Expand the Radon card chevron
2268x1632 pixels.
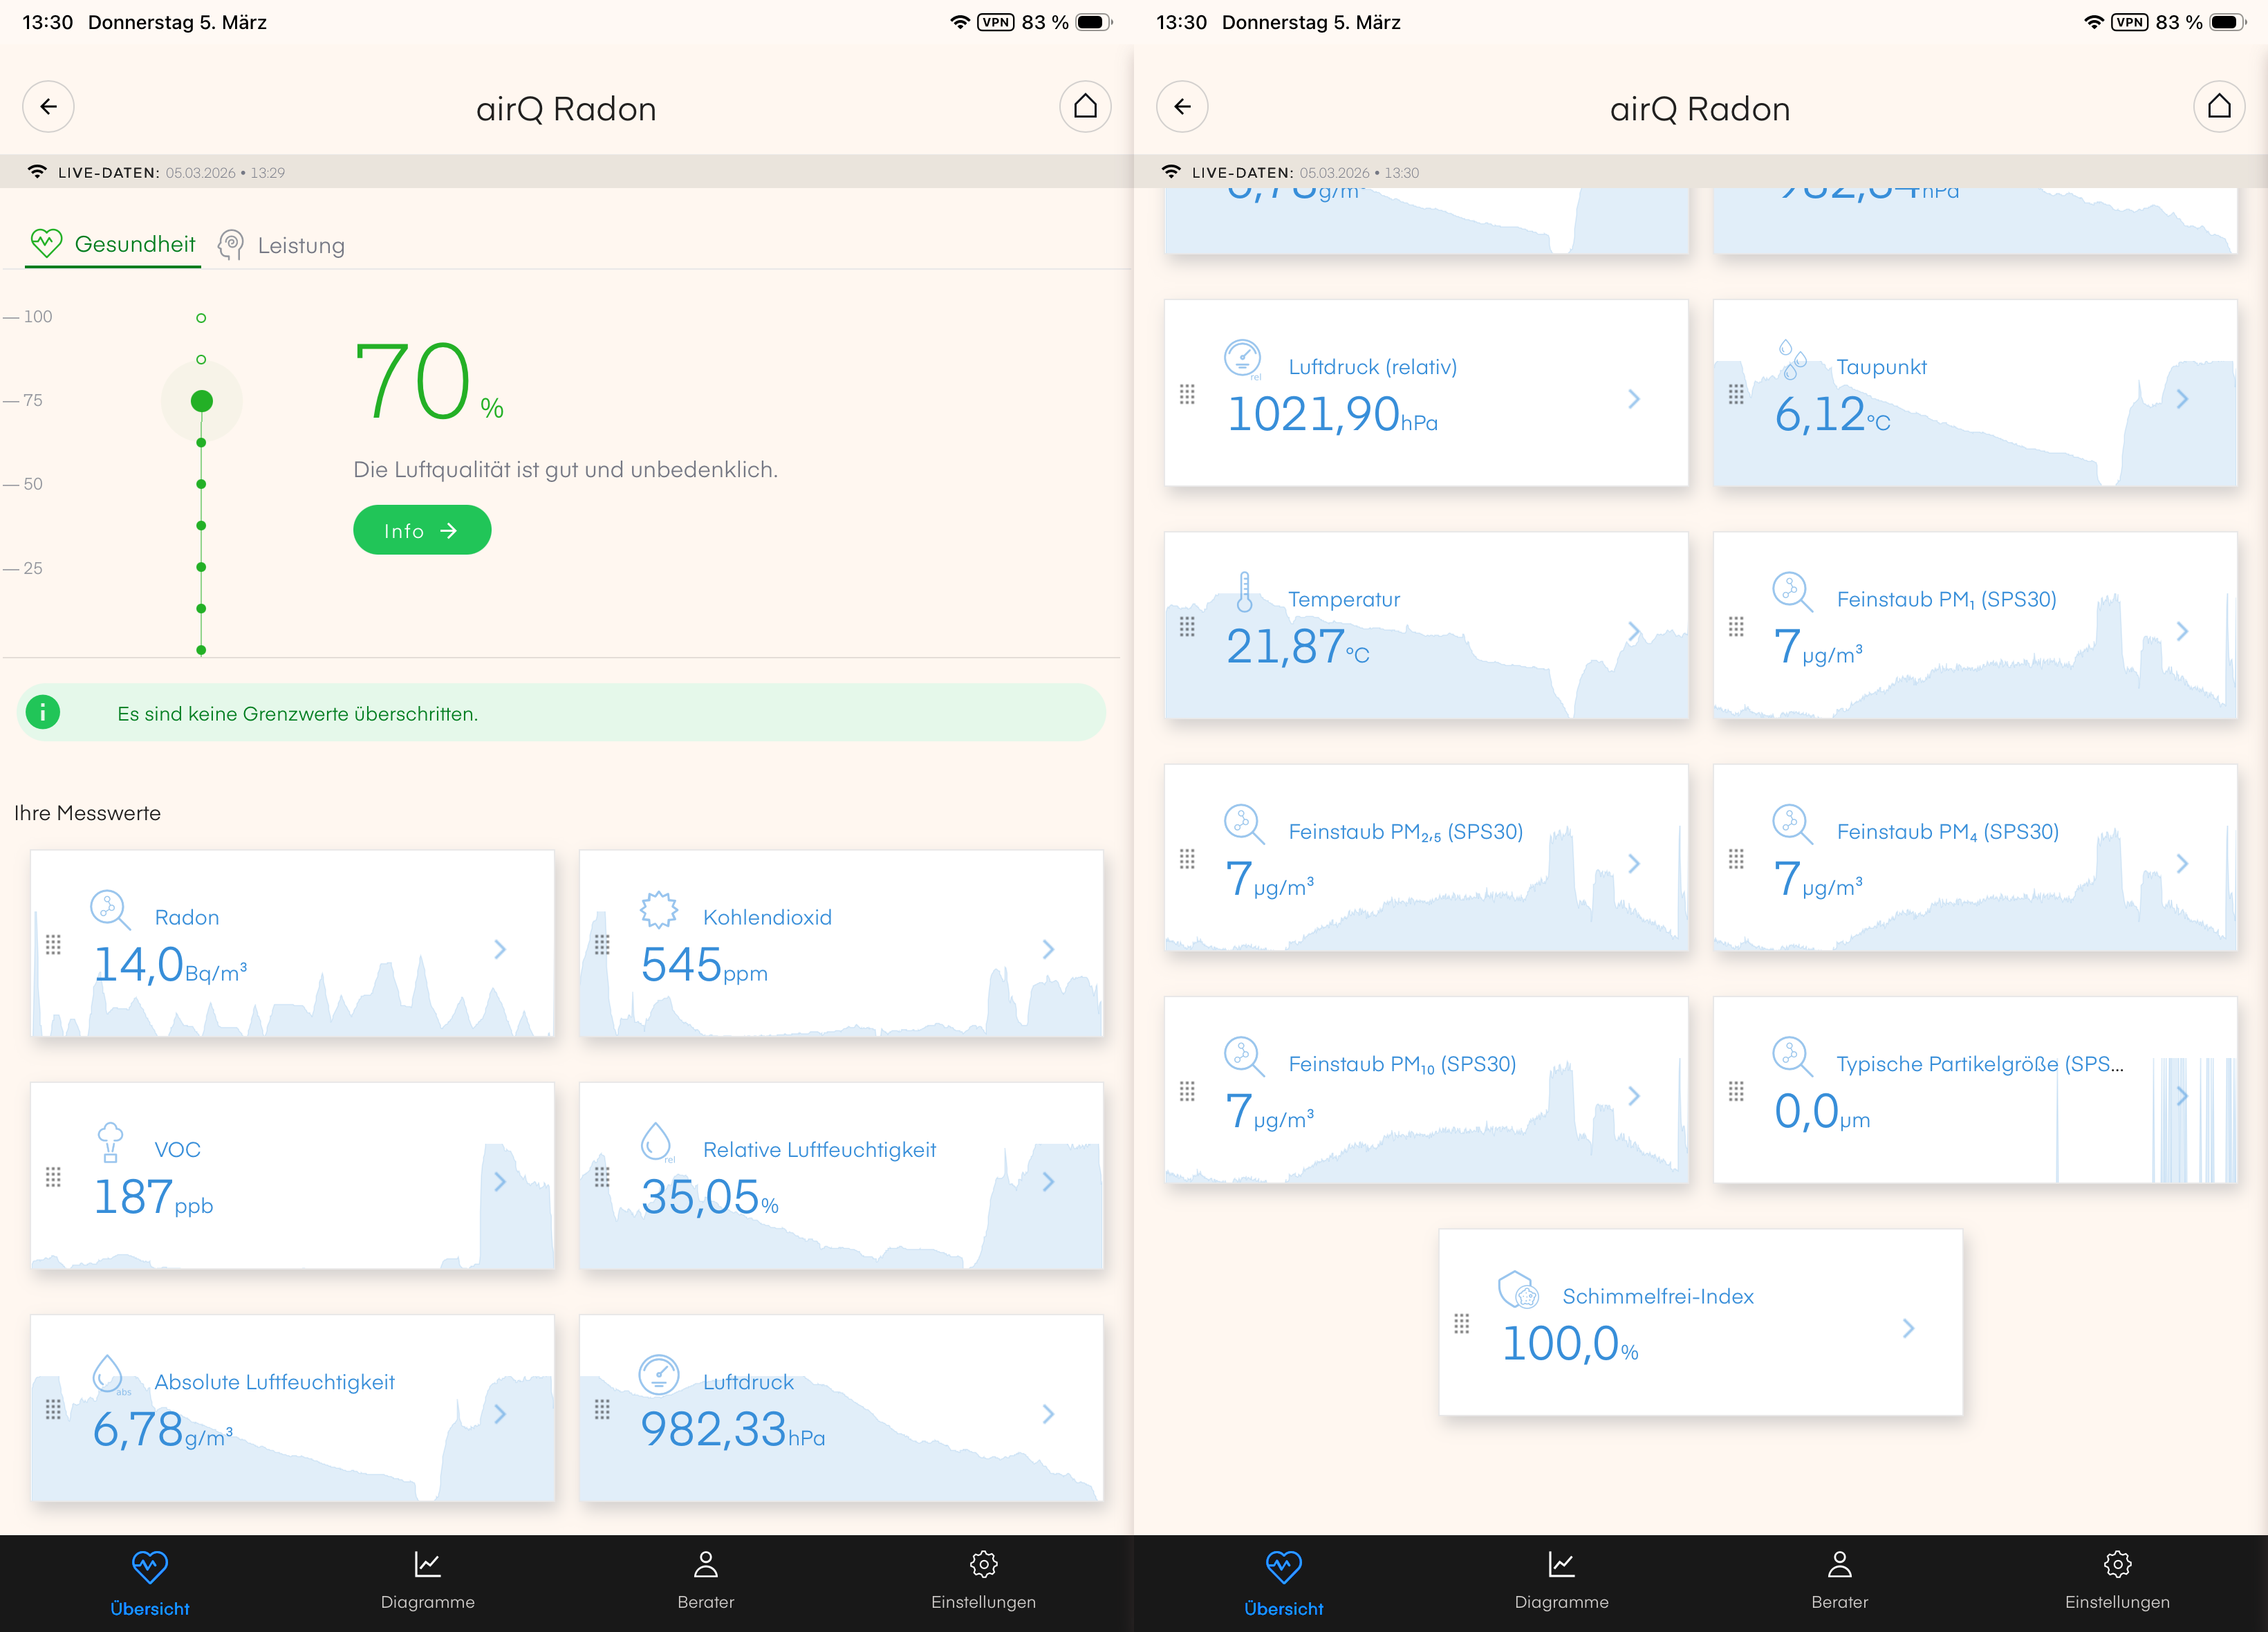tap(500, 949)
